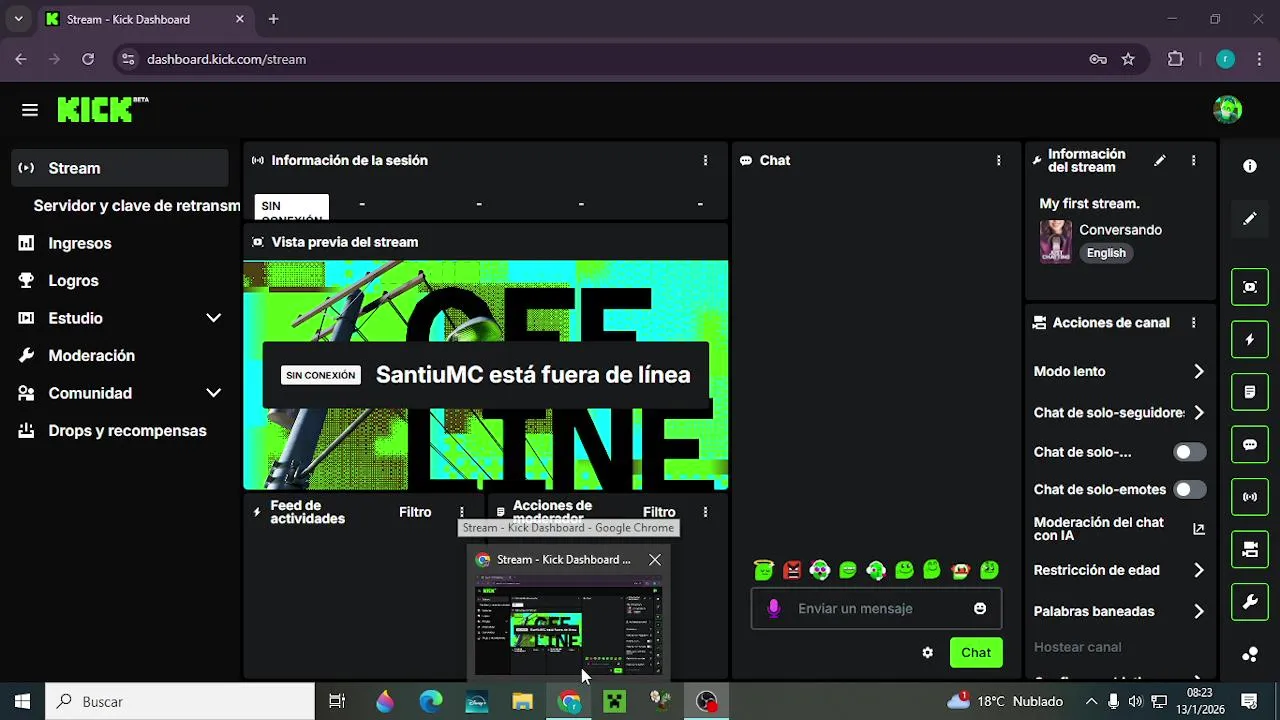This screenshot has width=1280, height=720.
Task: Expand the Estudio sidebar section
Action: point(213,318)
